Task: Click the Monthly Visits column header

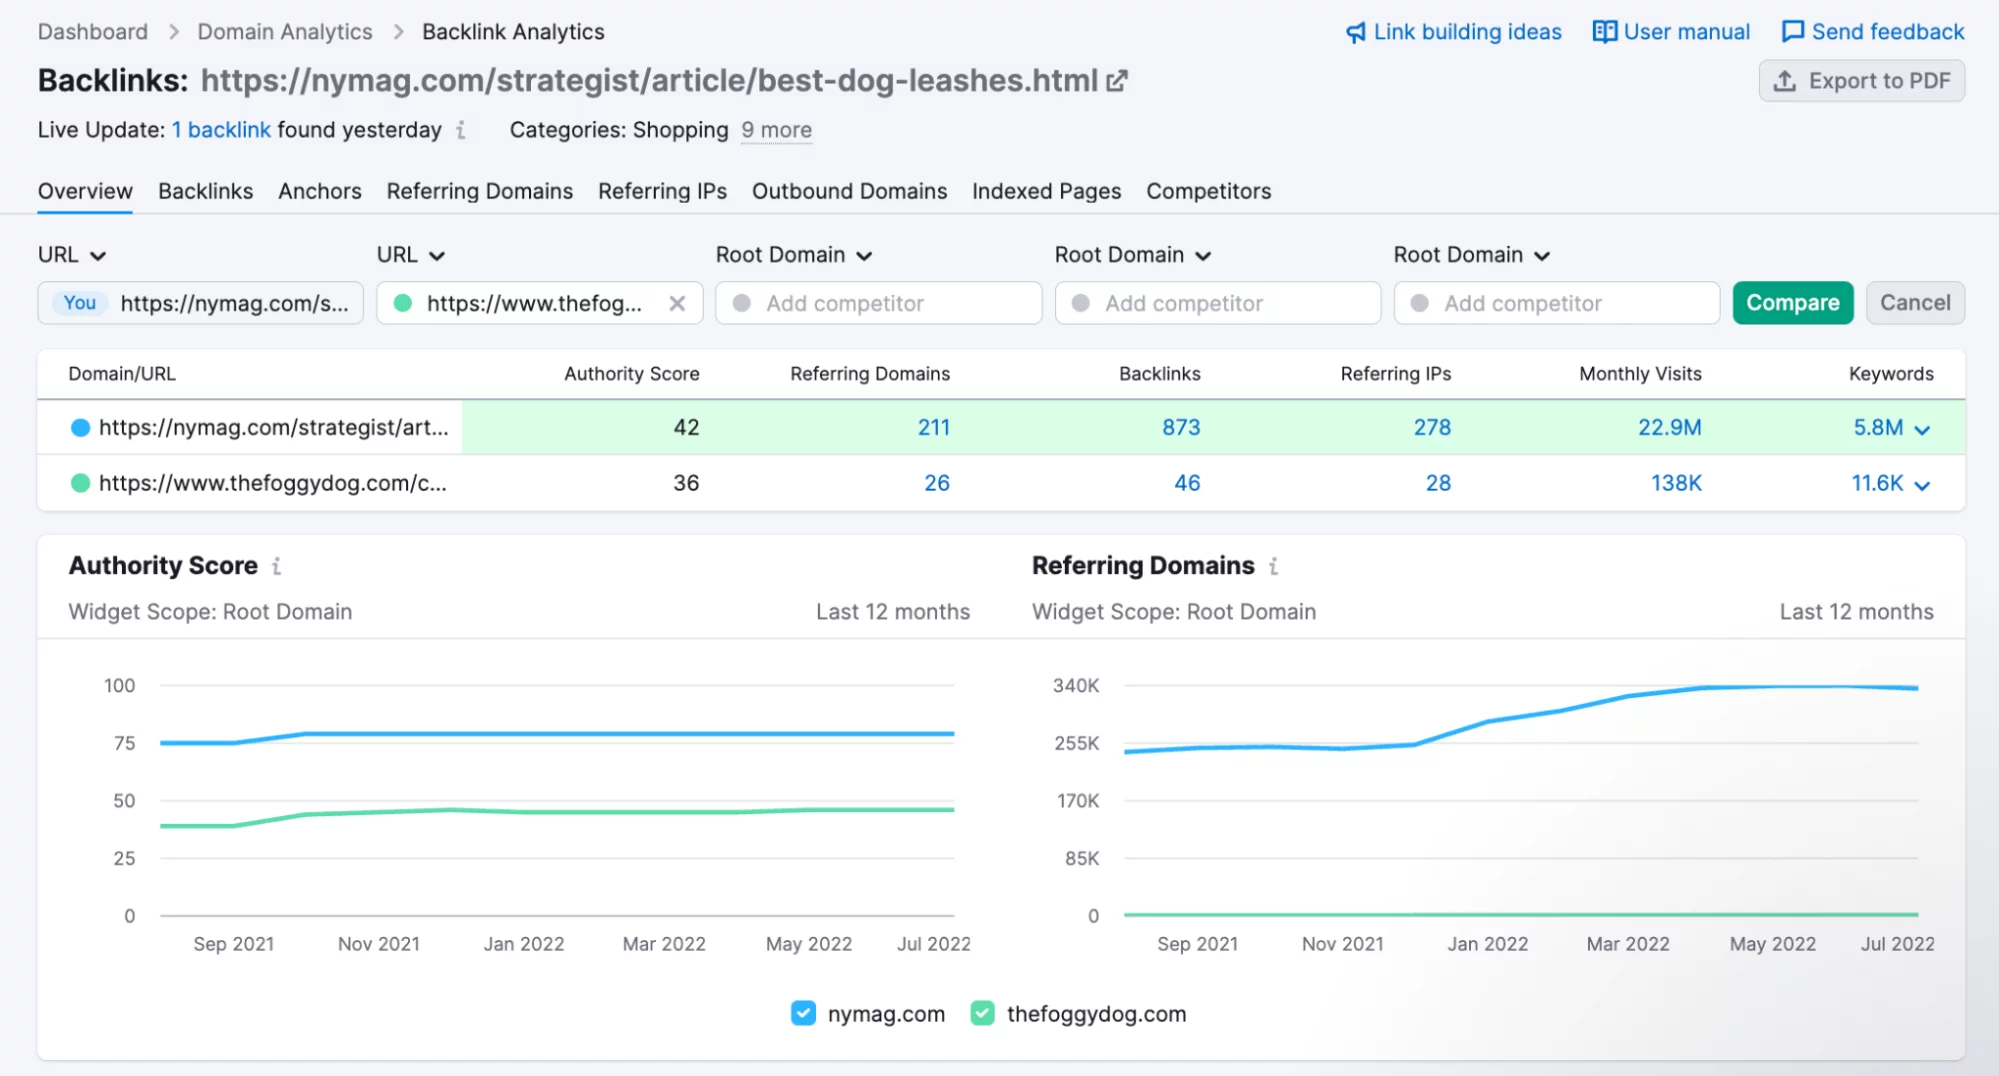Action: 1640,374
